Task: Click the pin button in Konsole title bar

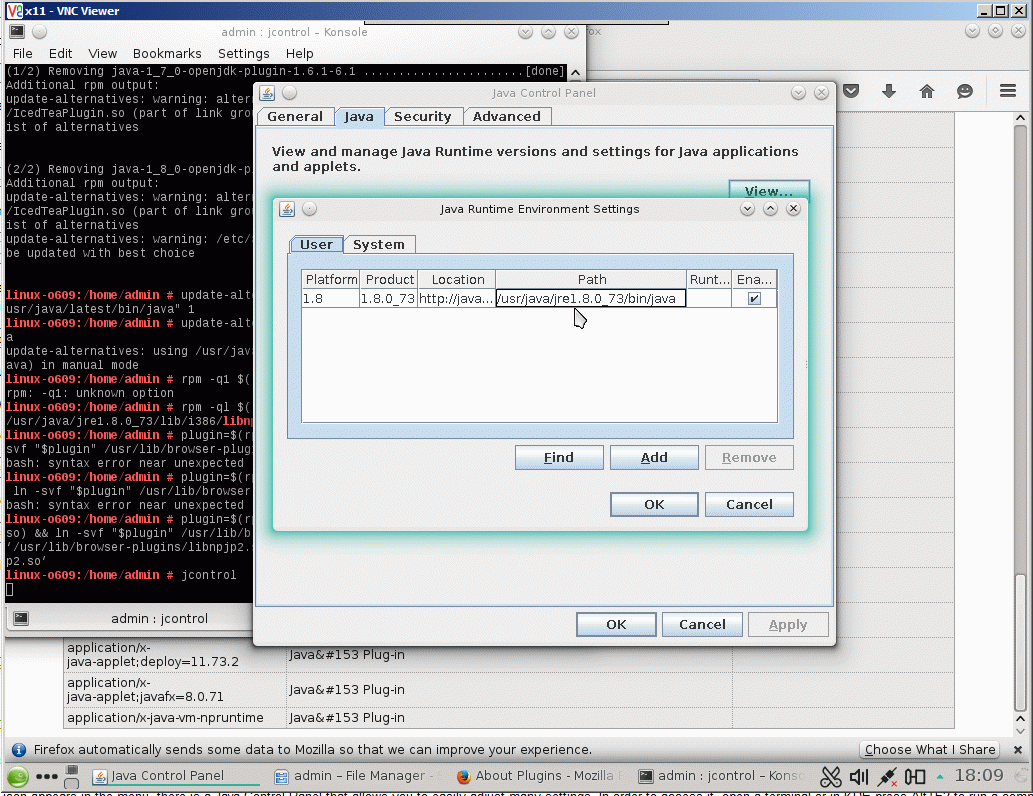Action: click(40, 31)
